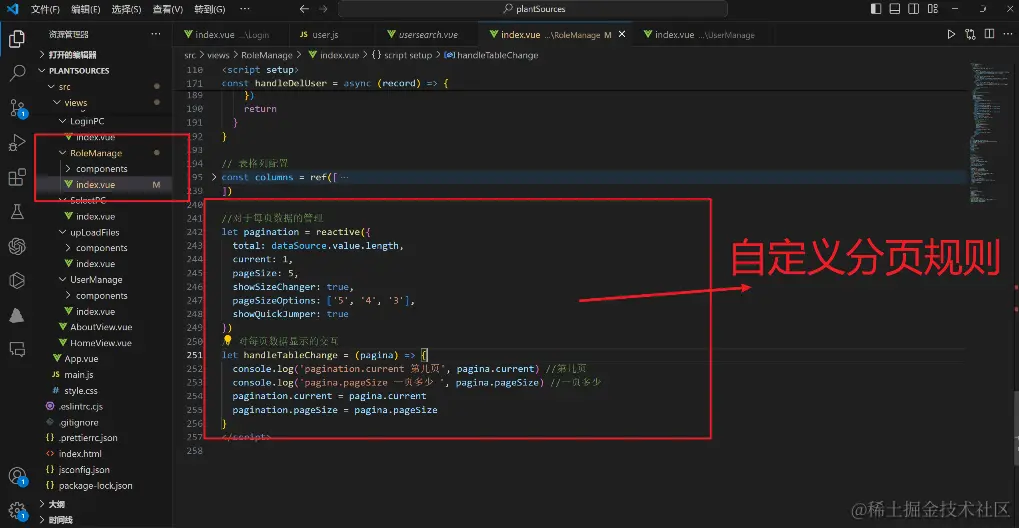
Task: Open the 编辑(E) menu
Action: (x=86, y=9)
